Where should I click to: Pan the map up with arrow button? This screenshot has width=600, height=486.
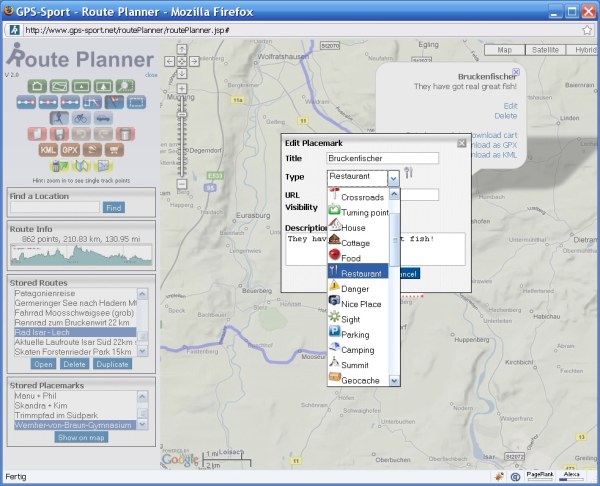pyautogui.click(x=182, y=49)
